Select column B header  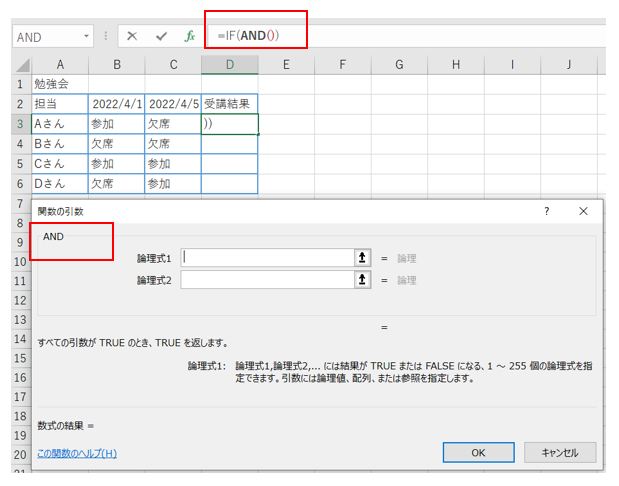pos(116,65)
